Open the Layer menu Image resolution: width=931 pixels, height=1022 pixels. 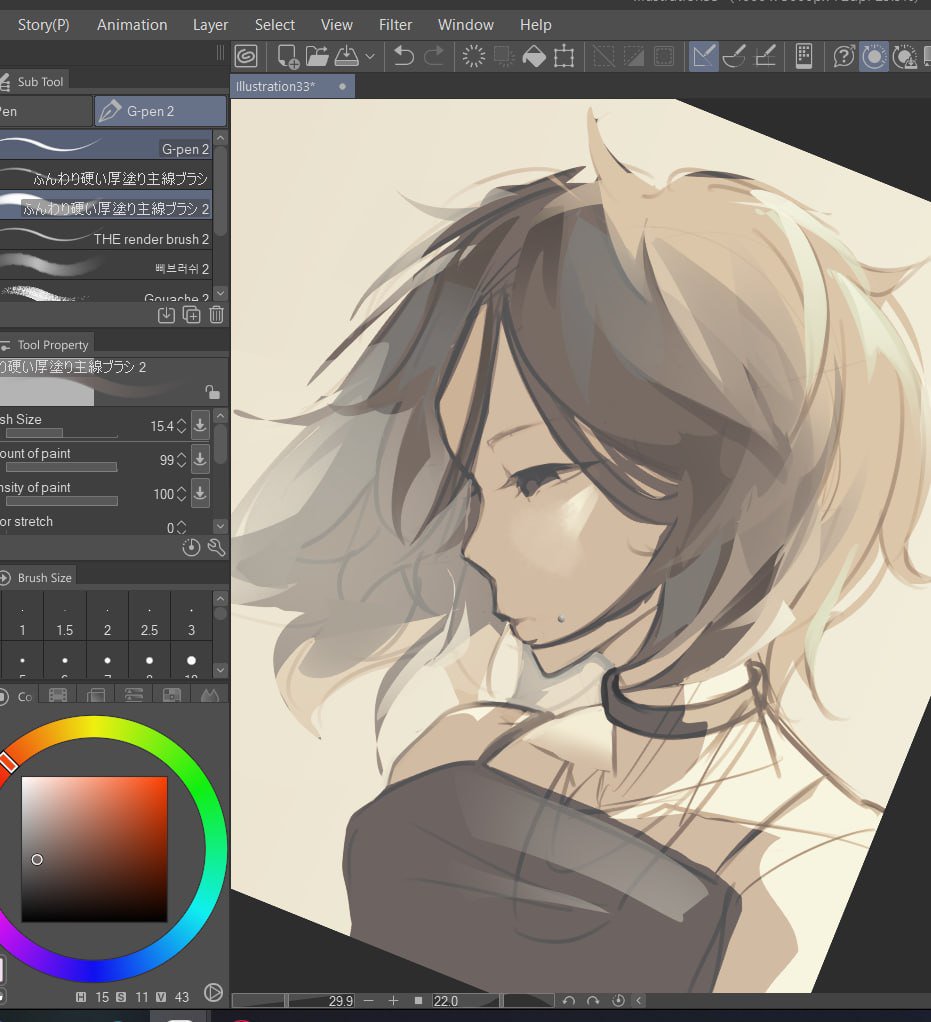pos(210,25)
